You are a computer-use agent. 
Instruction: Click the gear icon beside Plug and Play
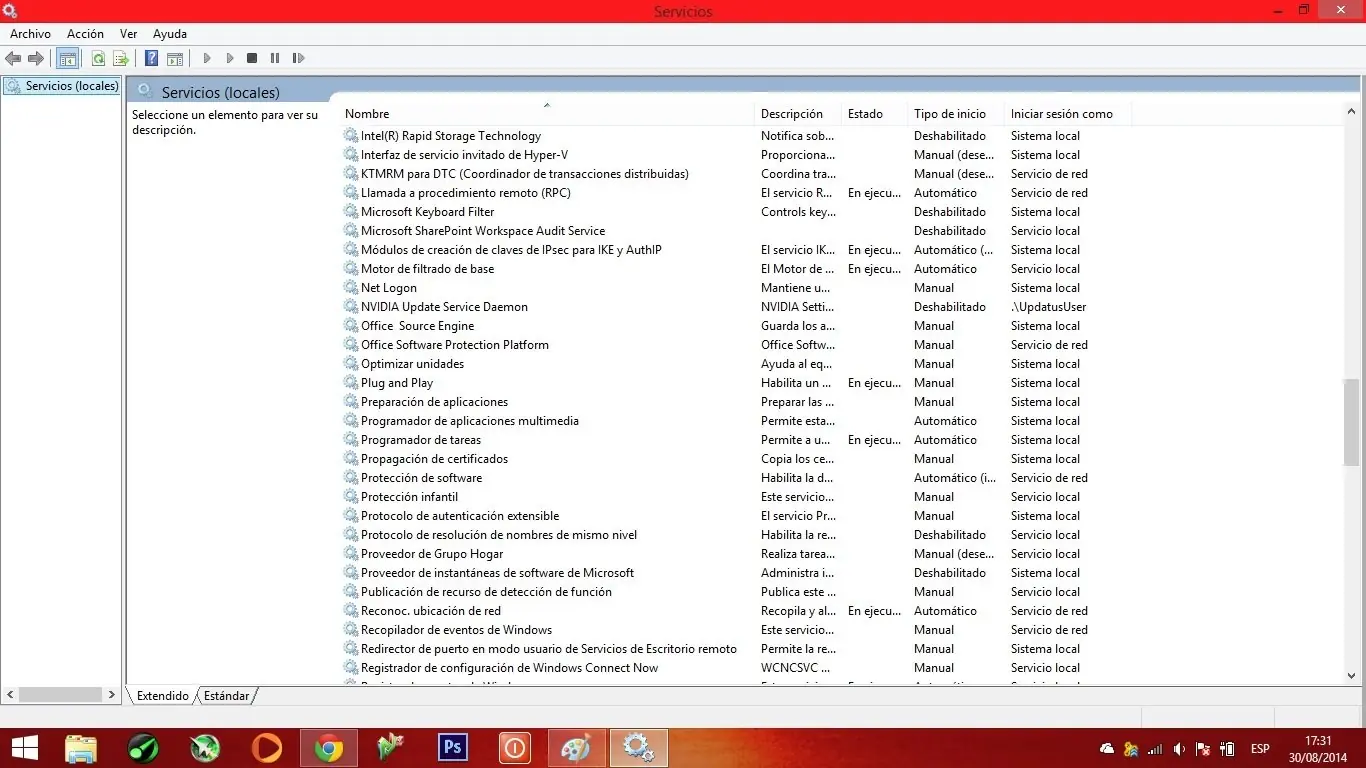click(351, 383)
